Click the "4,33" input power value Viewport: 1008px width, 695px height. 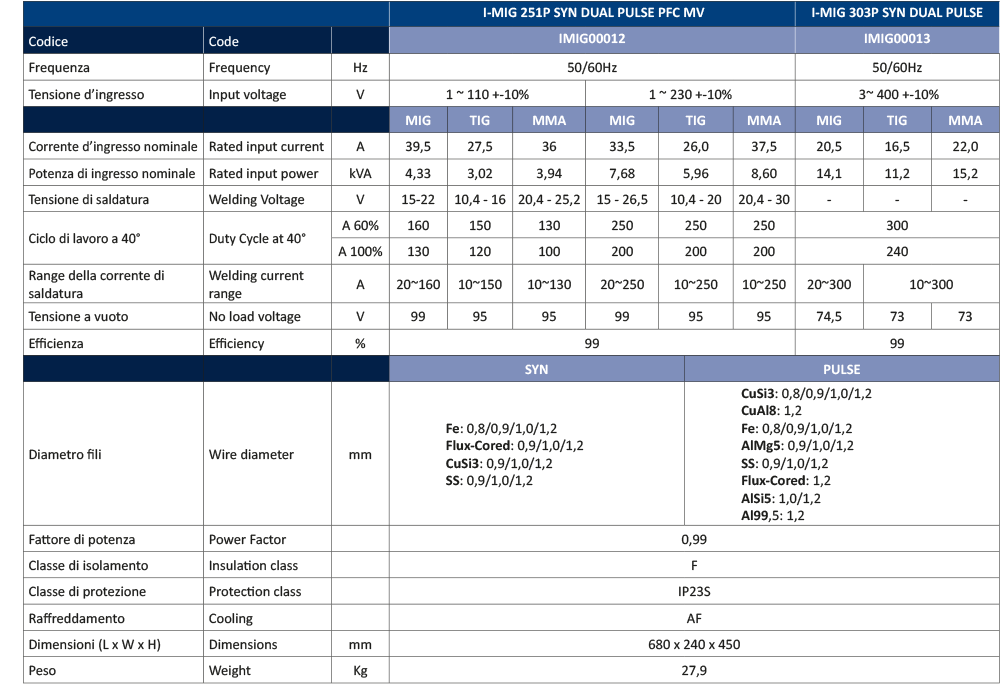coord(418,174)
